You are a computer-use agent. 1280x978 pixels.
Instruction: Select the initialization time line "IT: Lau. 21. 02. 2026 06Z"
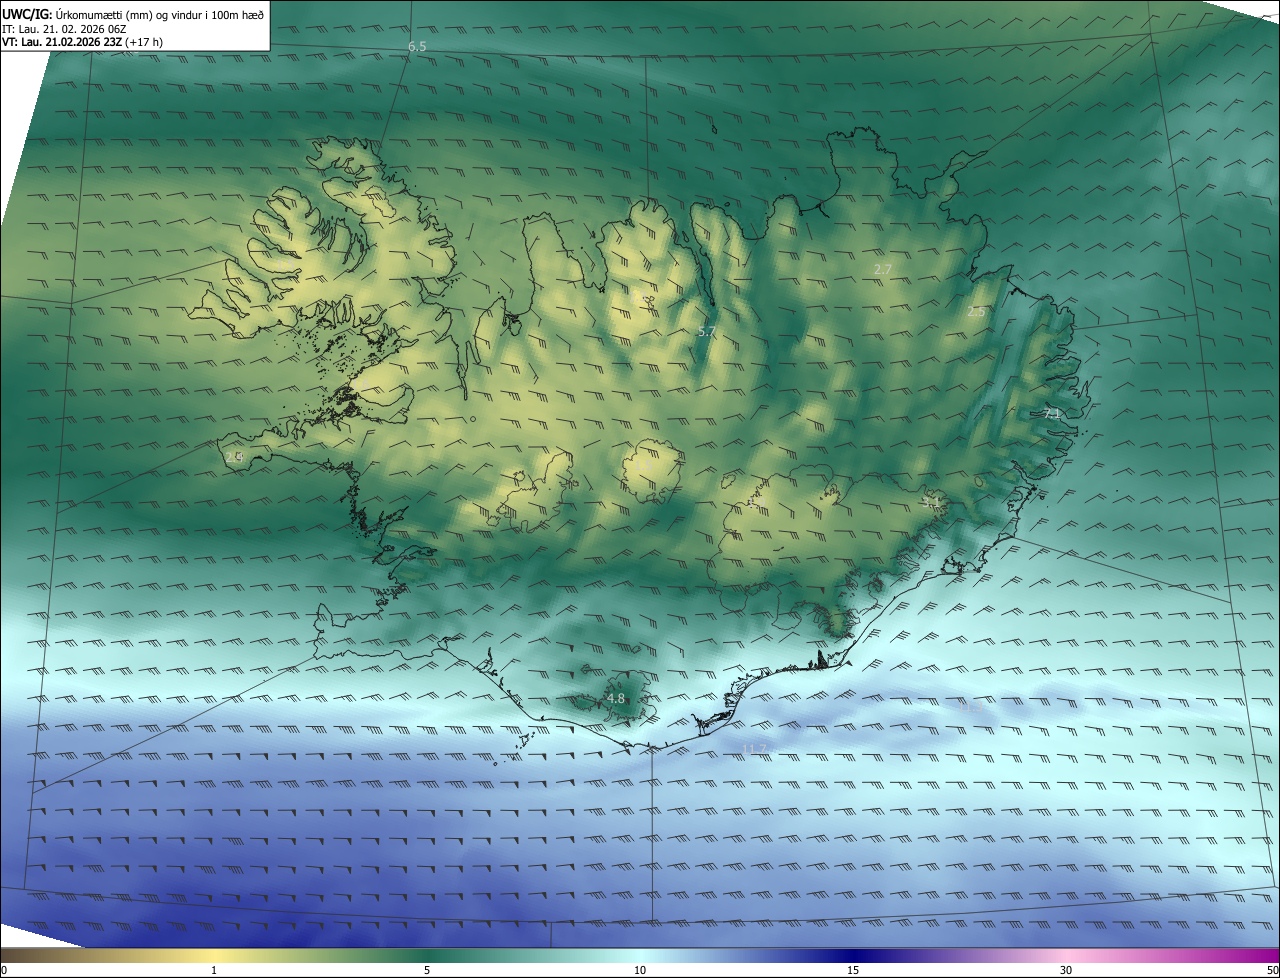pos(64,28)
